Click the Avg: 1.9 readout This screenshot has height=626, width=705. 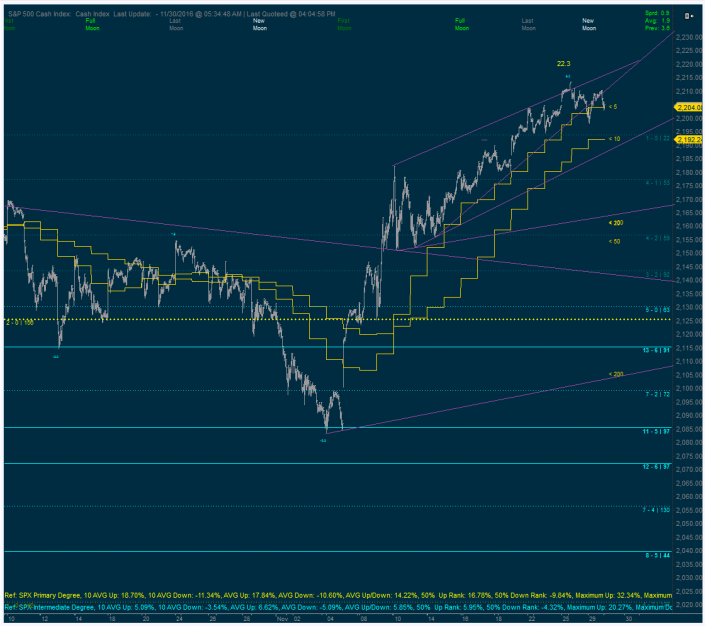[x=657, y=20]
